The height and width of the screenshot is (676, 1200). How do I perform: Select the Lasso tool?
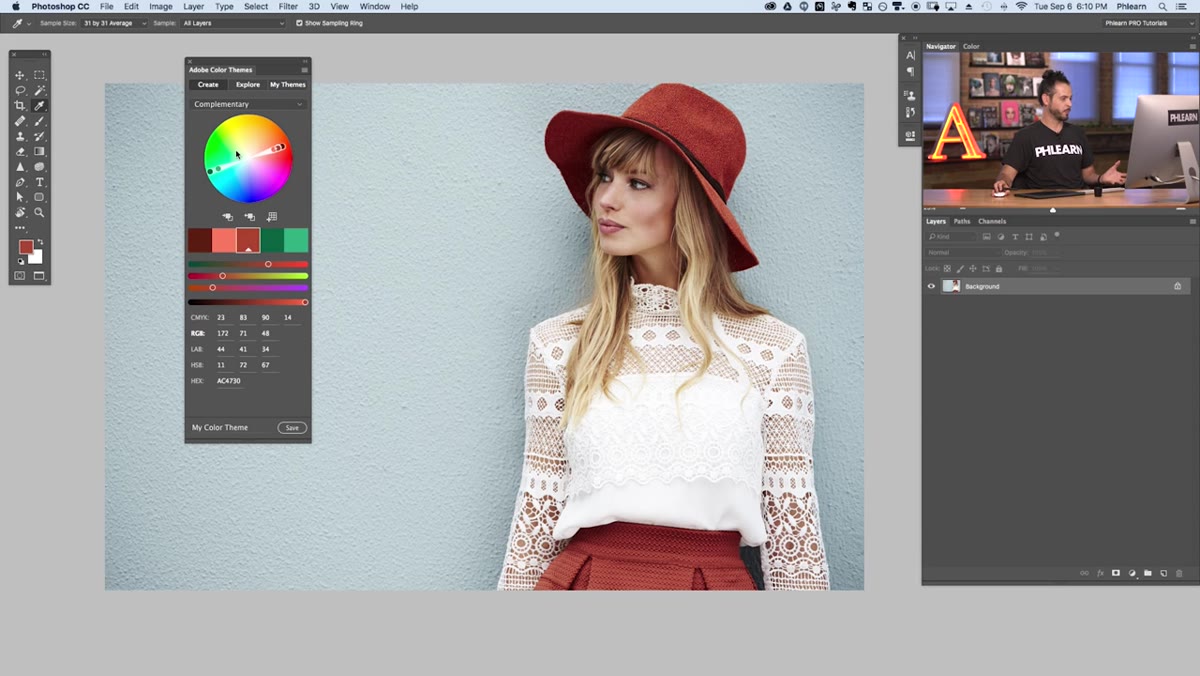[20, 90]
